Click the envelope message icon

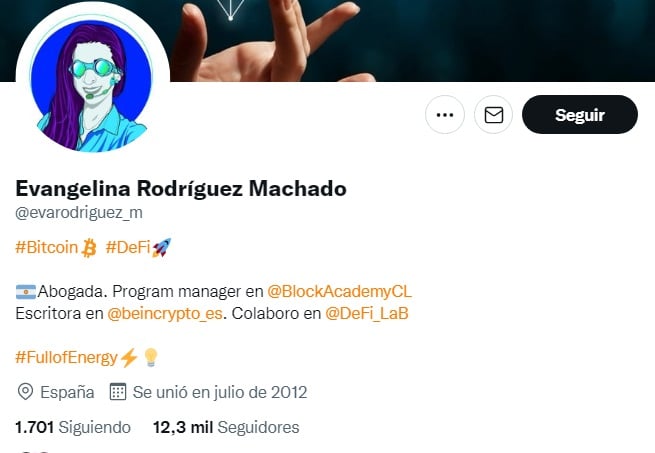(x=493, y=115)
